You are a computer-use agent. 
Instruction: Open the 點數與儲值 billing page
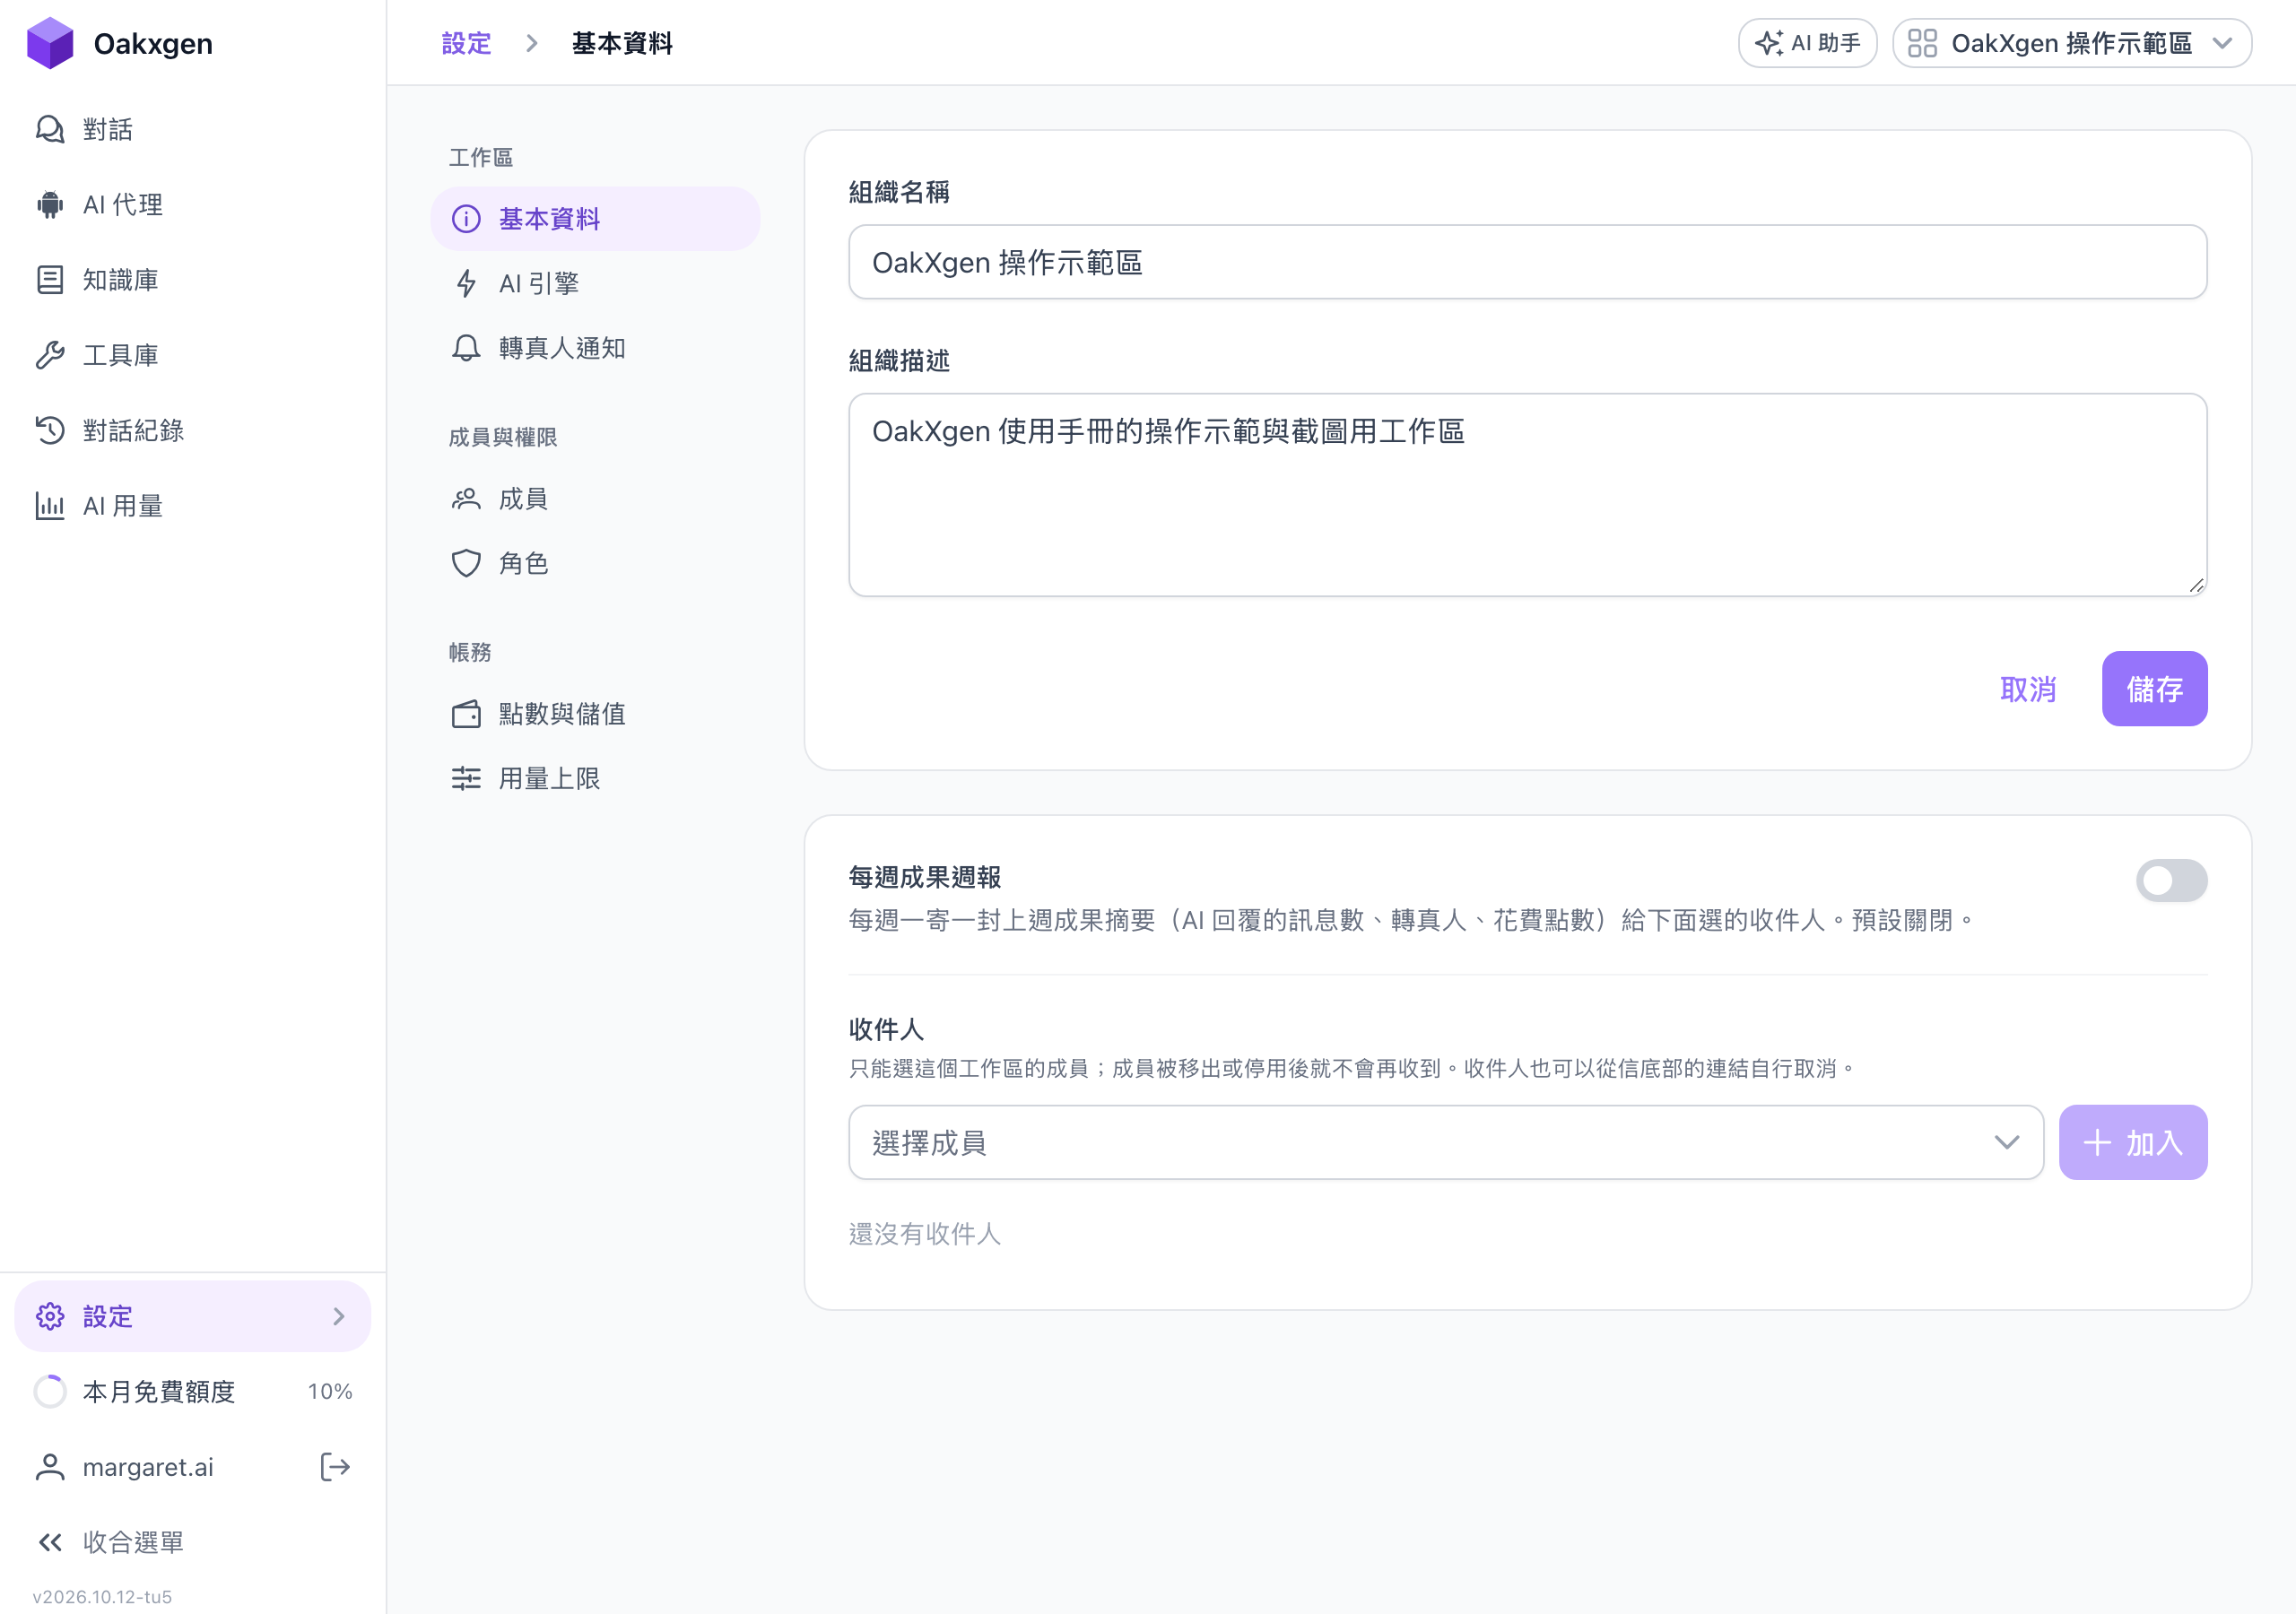click(595, 714)
